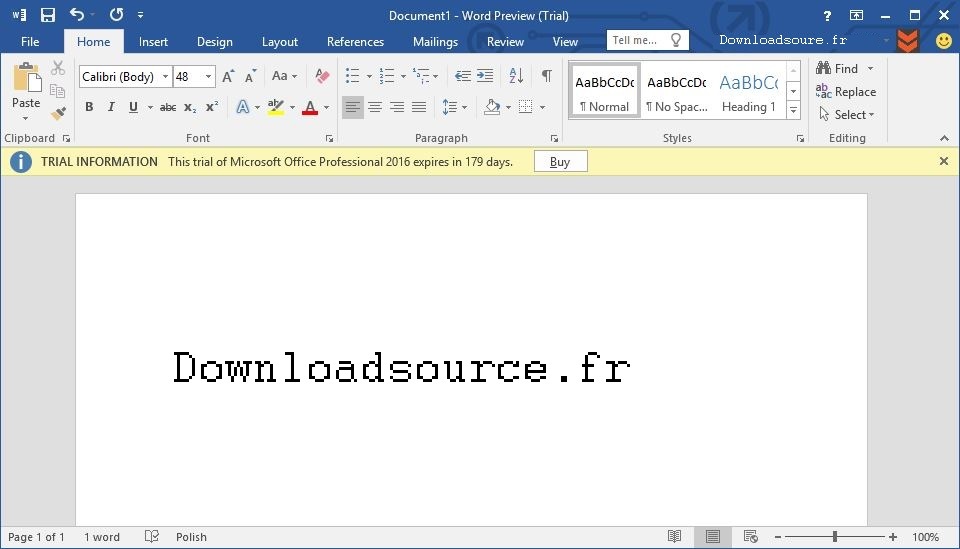Expand the Styles gallery More arrow

coord(793,111)
